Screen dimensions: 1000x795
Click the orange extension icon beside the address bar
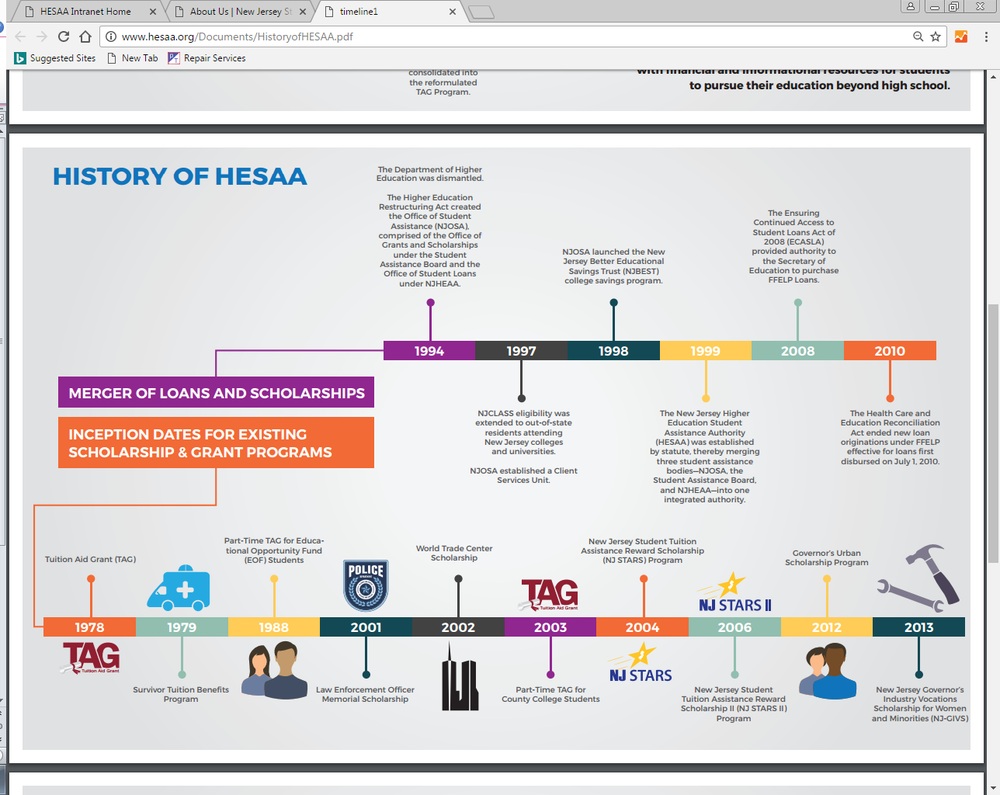pyautogui.click(x=961, y=36)
